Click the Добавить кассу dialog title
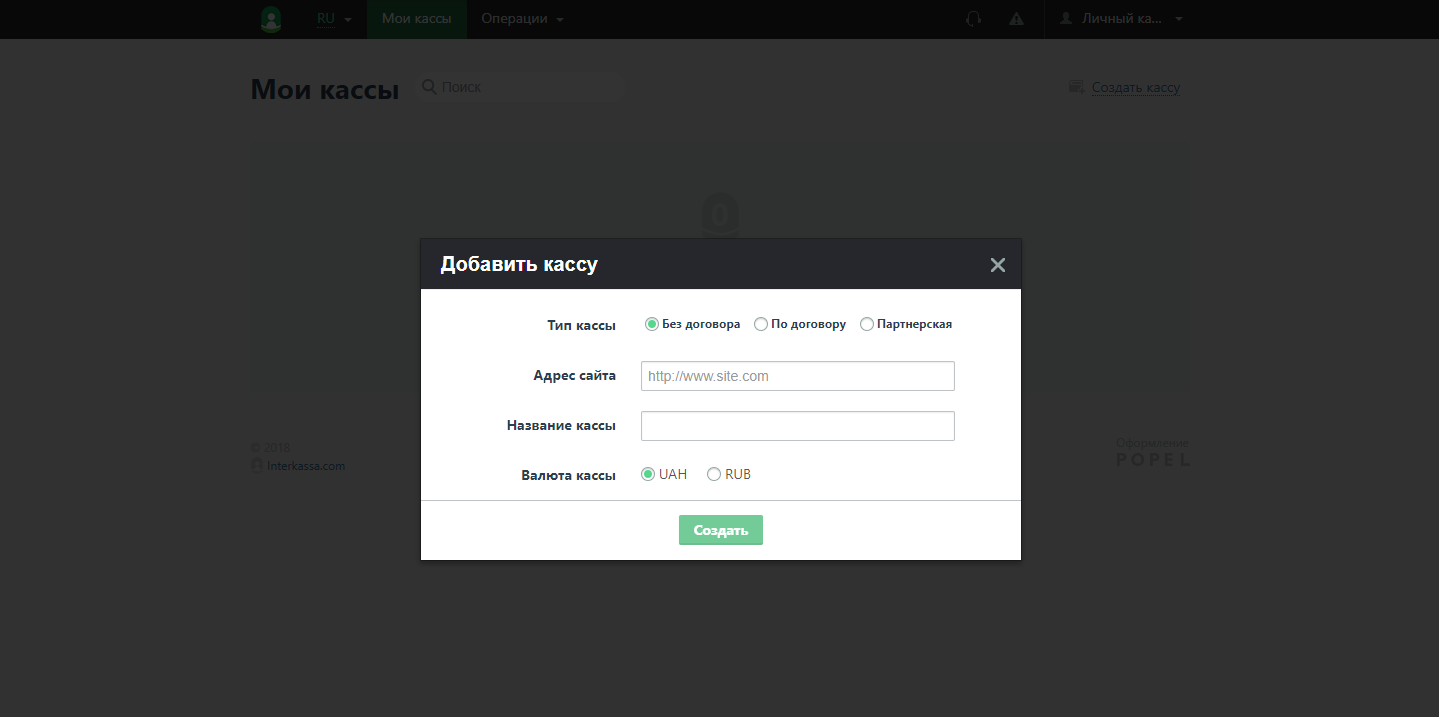The height and width of the screenshot is (717, 1439). click(x=519, y=265)
